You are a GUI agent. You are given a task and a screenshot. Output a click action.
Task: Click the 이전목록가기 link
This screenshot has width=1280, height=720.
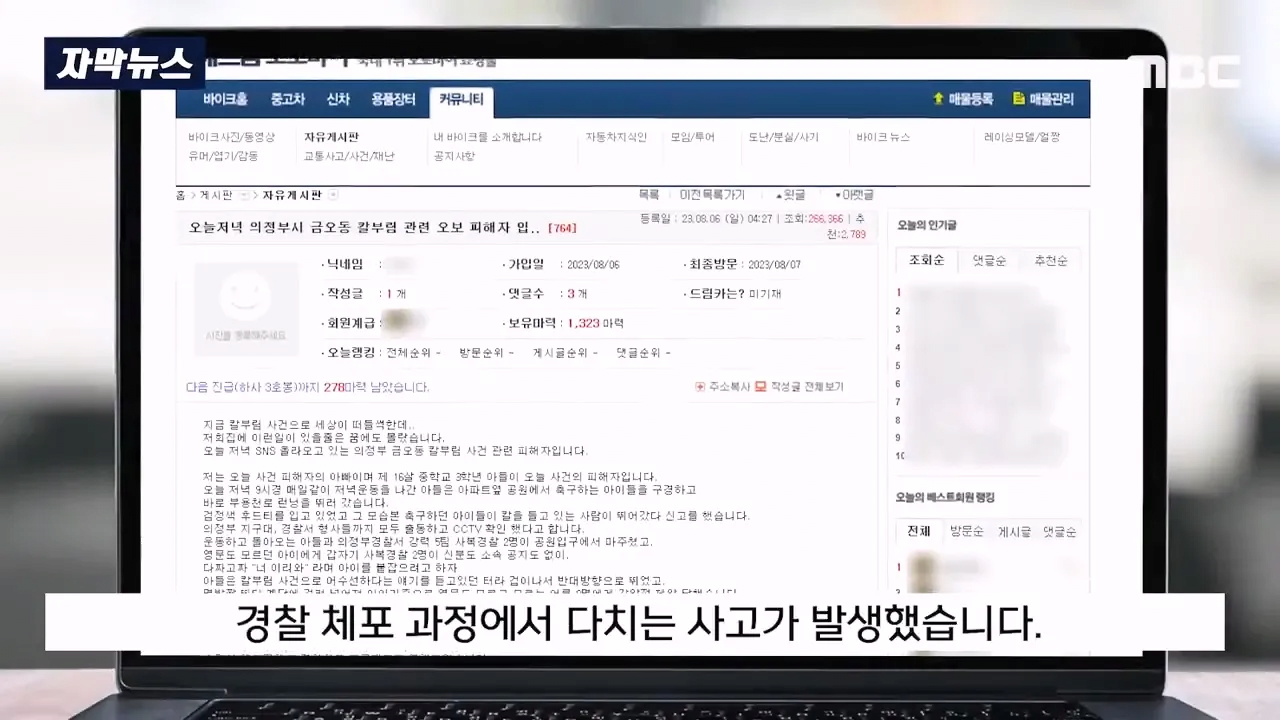click(713, 195)
